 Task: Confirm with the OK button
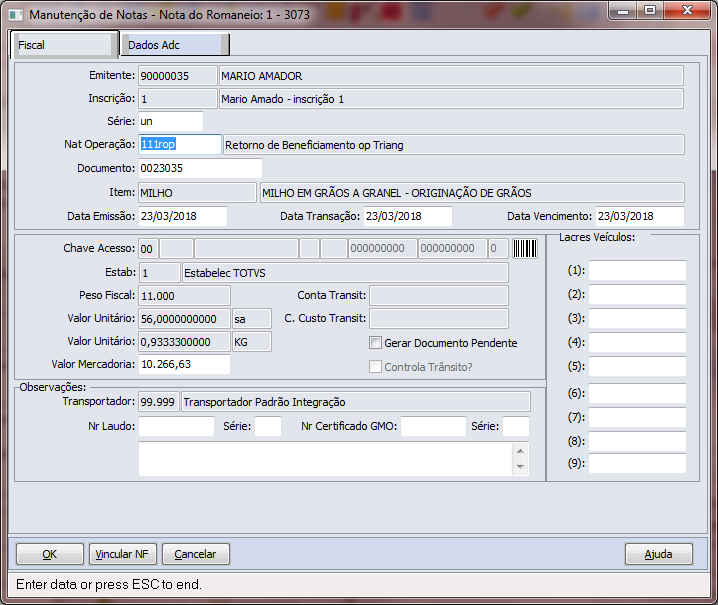(50, 554)
